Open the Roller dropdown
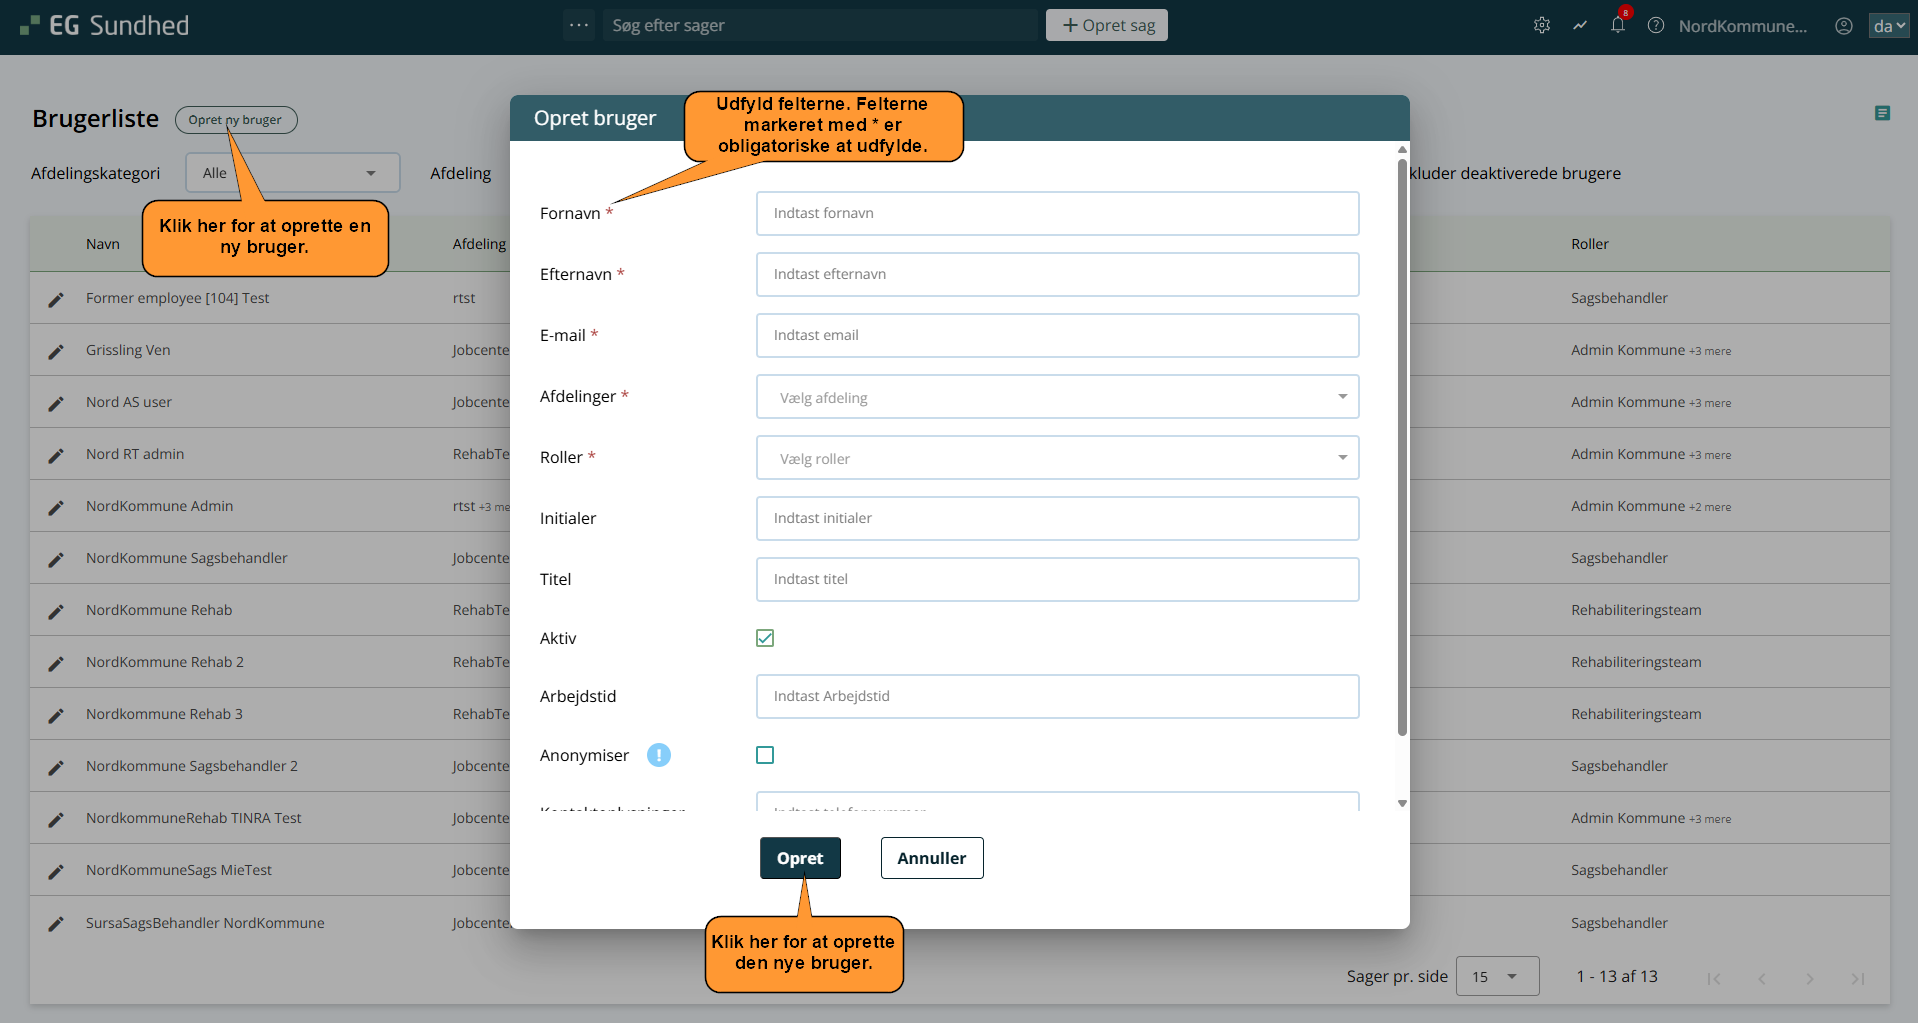1918x1023 pixels. point(1057,458)
